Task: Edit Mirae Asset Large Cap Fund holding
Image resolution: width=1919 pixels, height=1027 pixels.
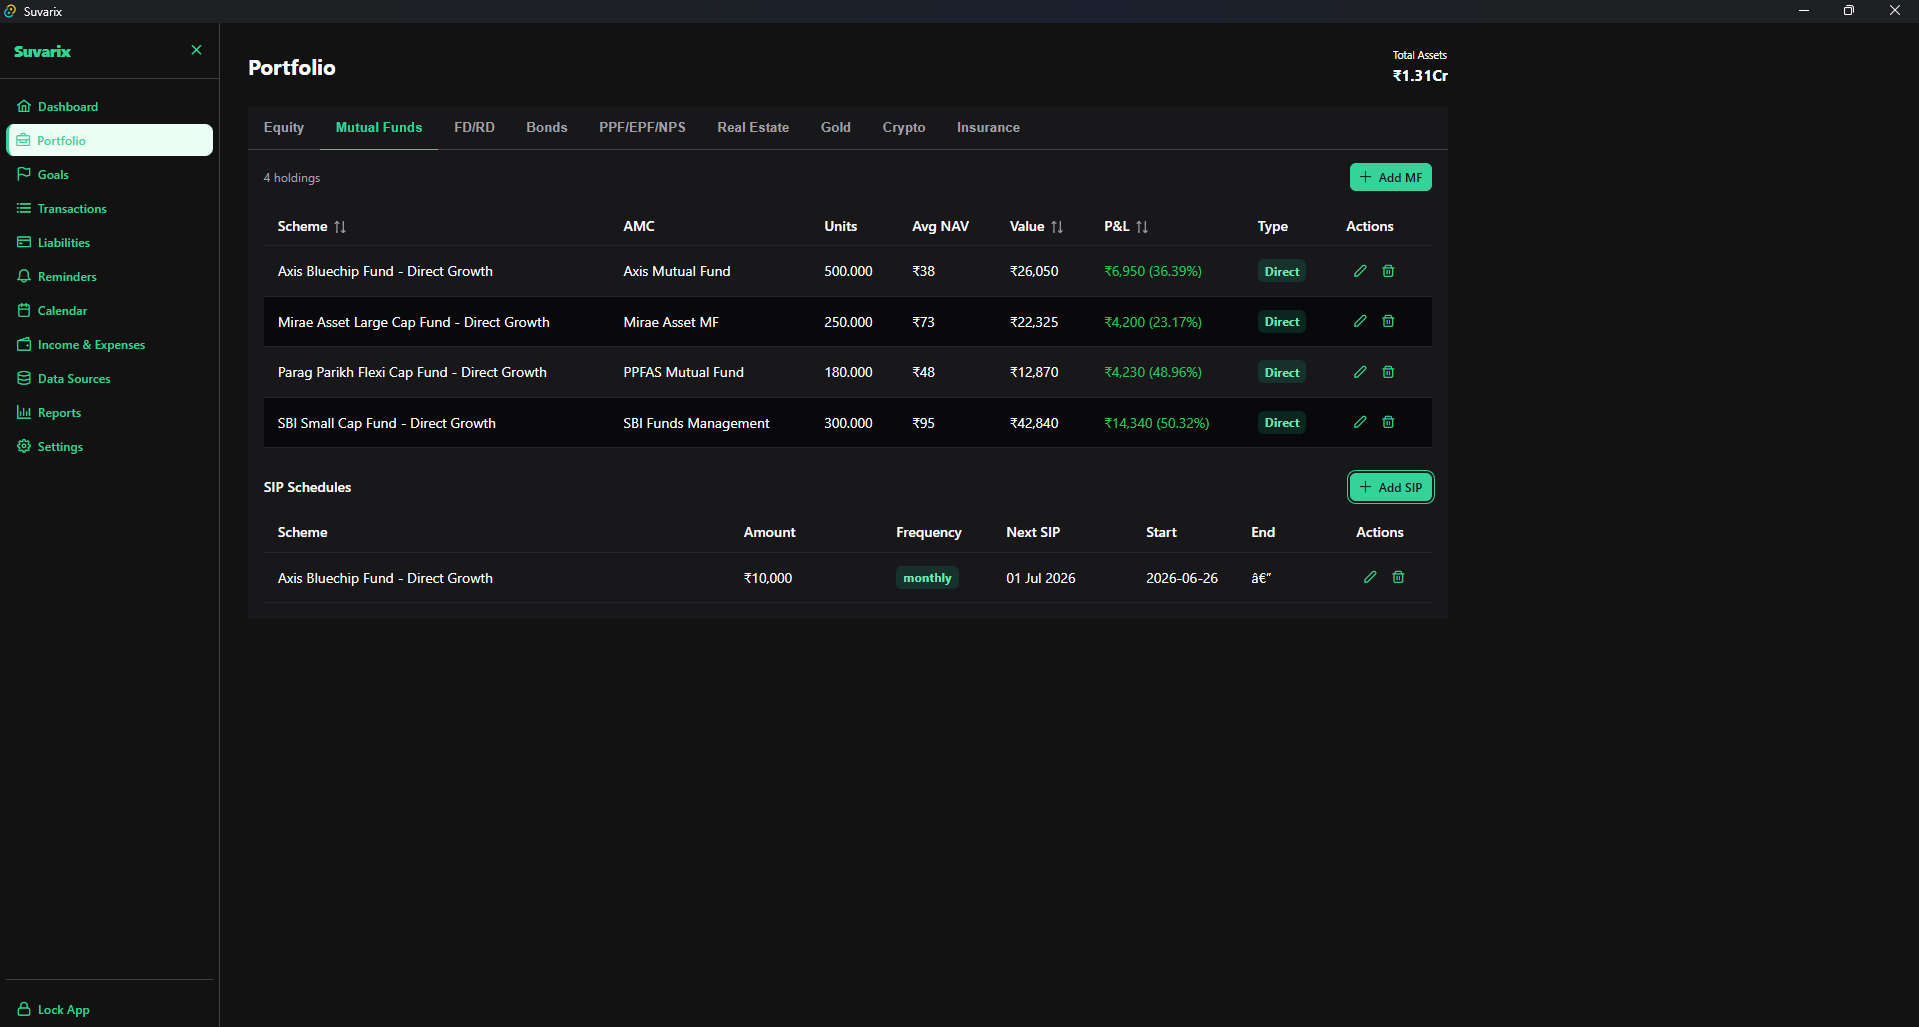Action: pos(1360,321)
